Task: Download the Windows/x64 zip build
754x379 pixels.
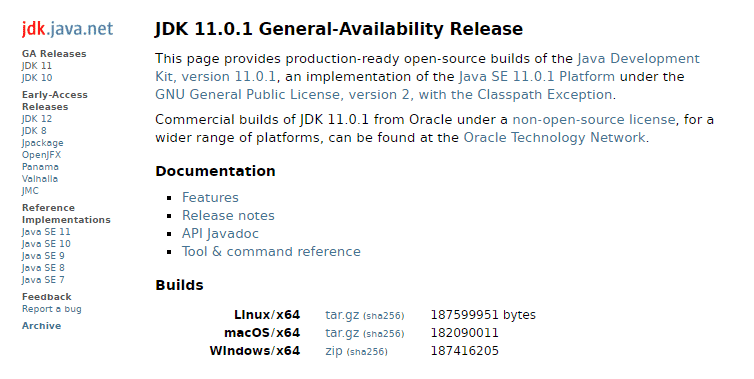Action: [x=334, y=351]
